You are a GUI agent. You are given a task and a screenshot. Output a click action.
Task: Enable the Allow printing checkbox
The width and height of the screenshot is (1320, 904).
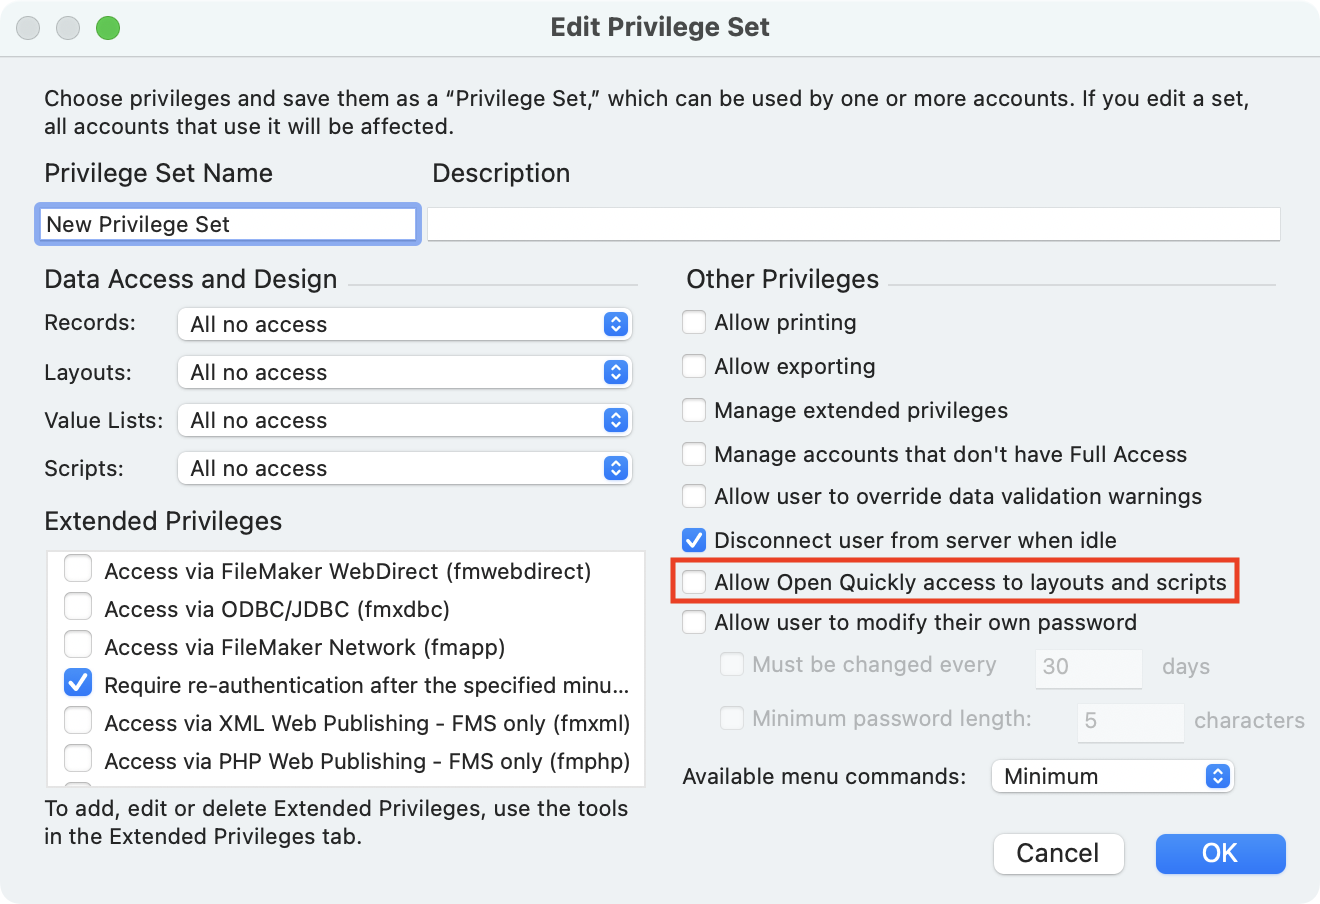(x=694, y=322)
